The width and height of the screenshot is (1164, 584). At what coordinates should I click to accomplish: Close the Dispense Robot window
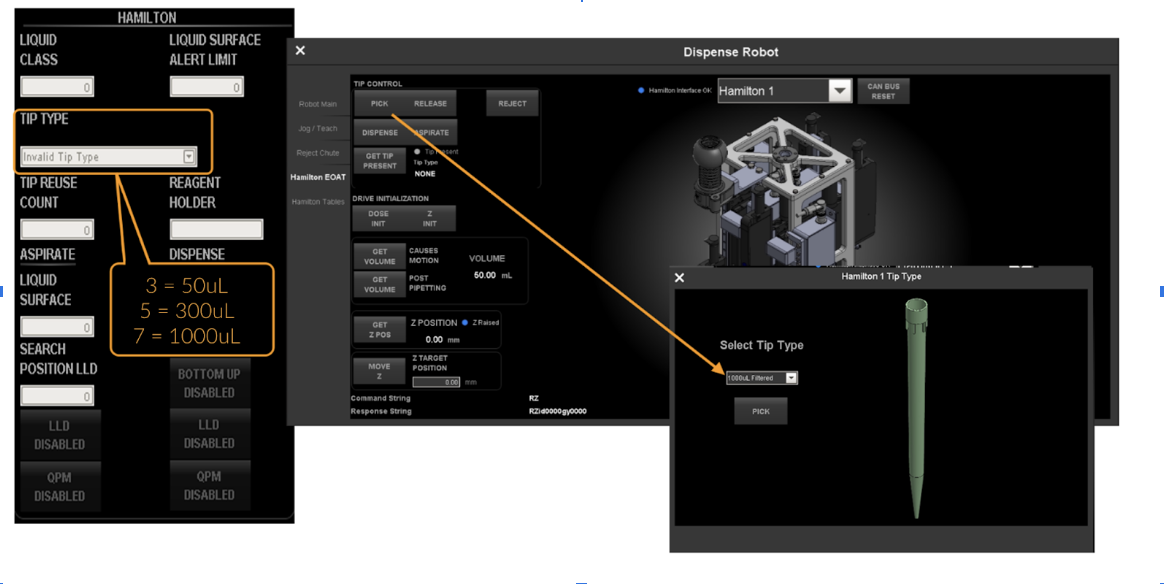300,50
